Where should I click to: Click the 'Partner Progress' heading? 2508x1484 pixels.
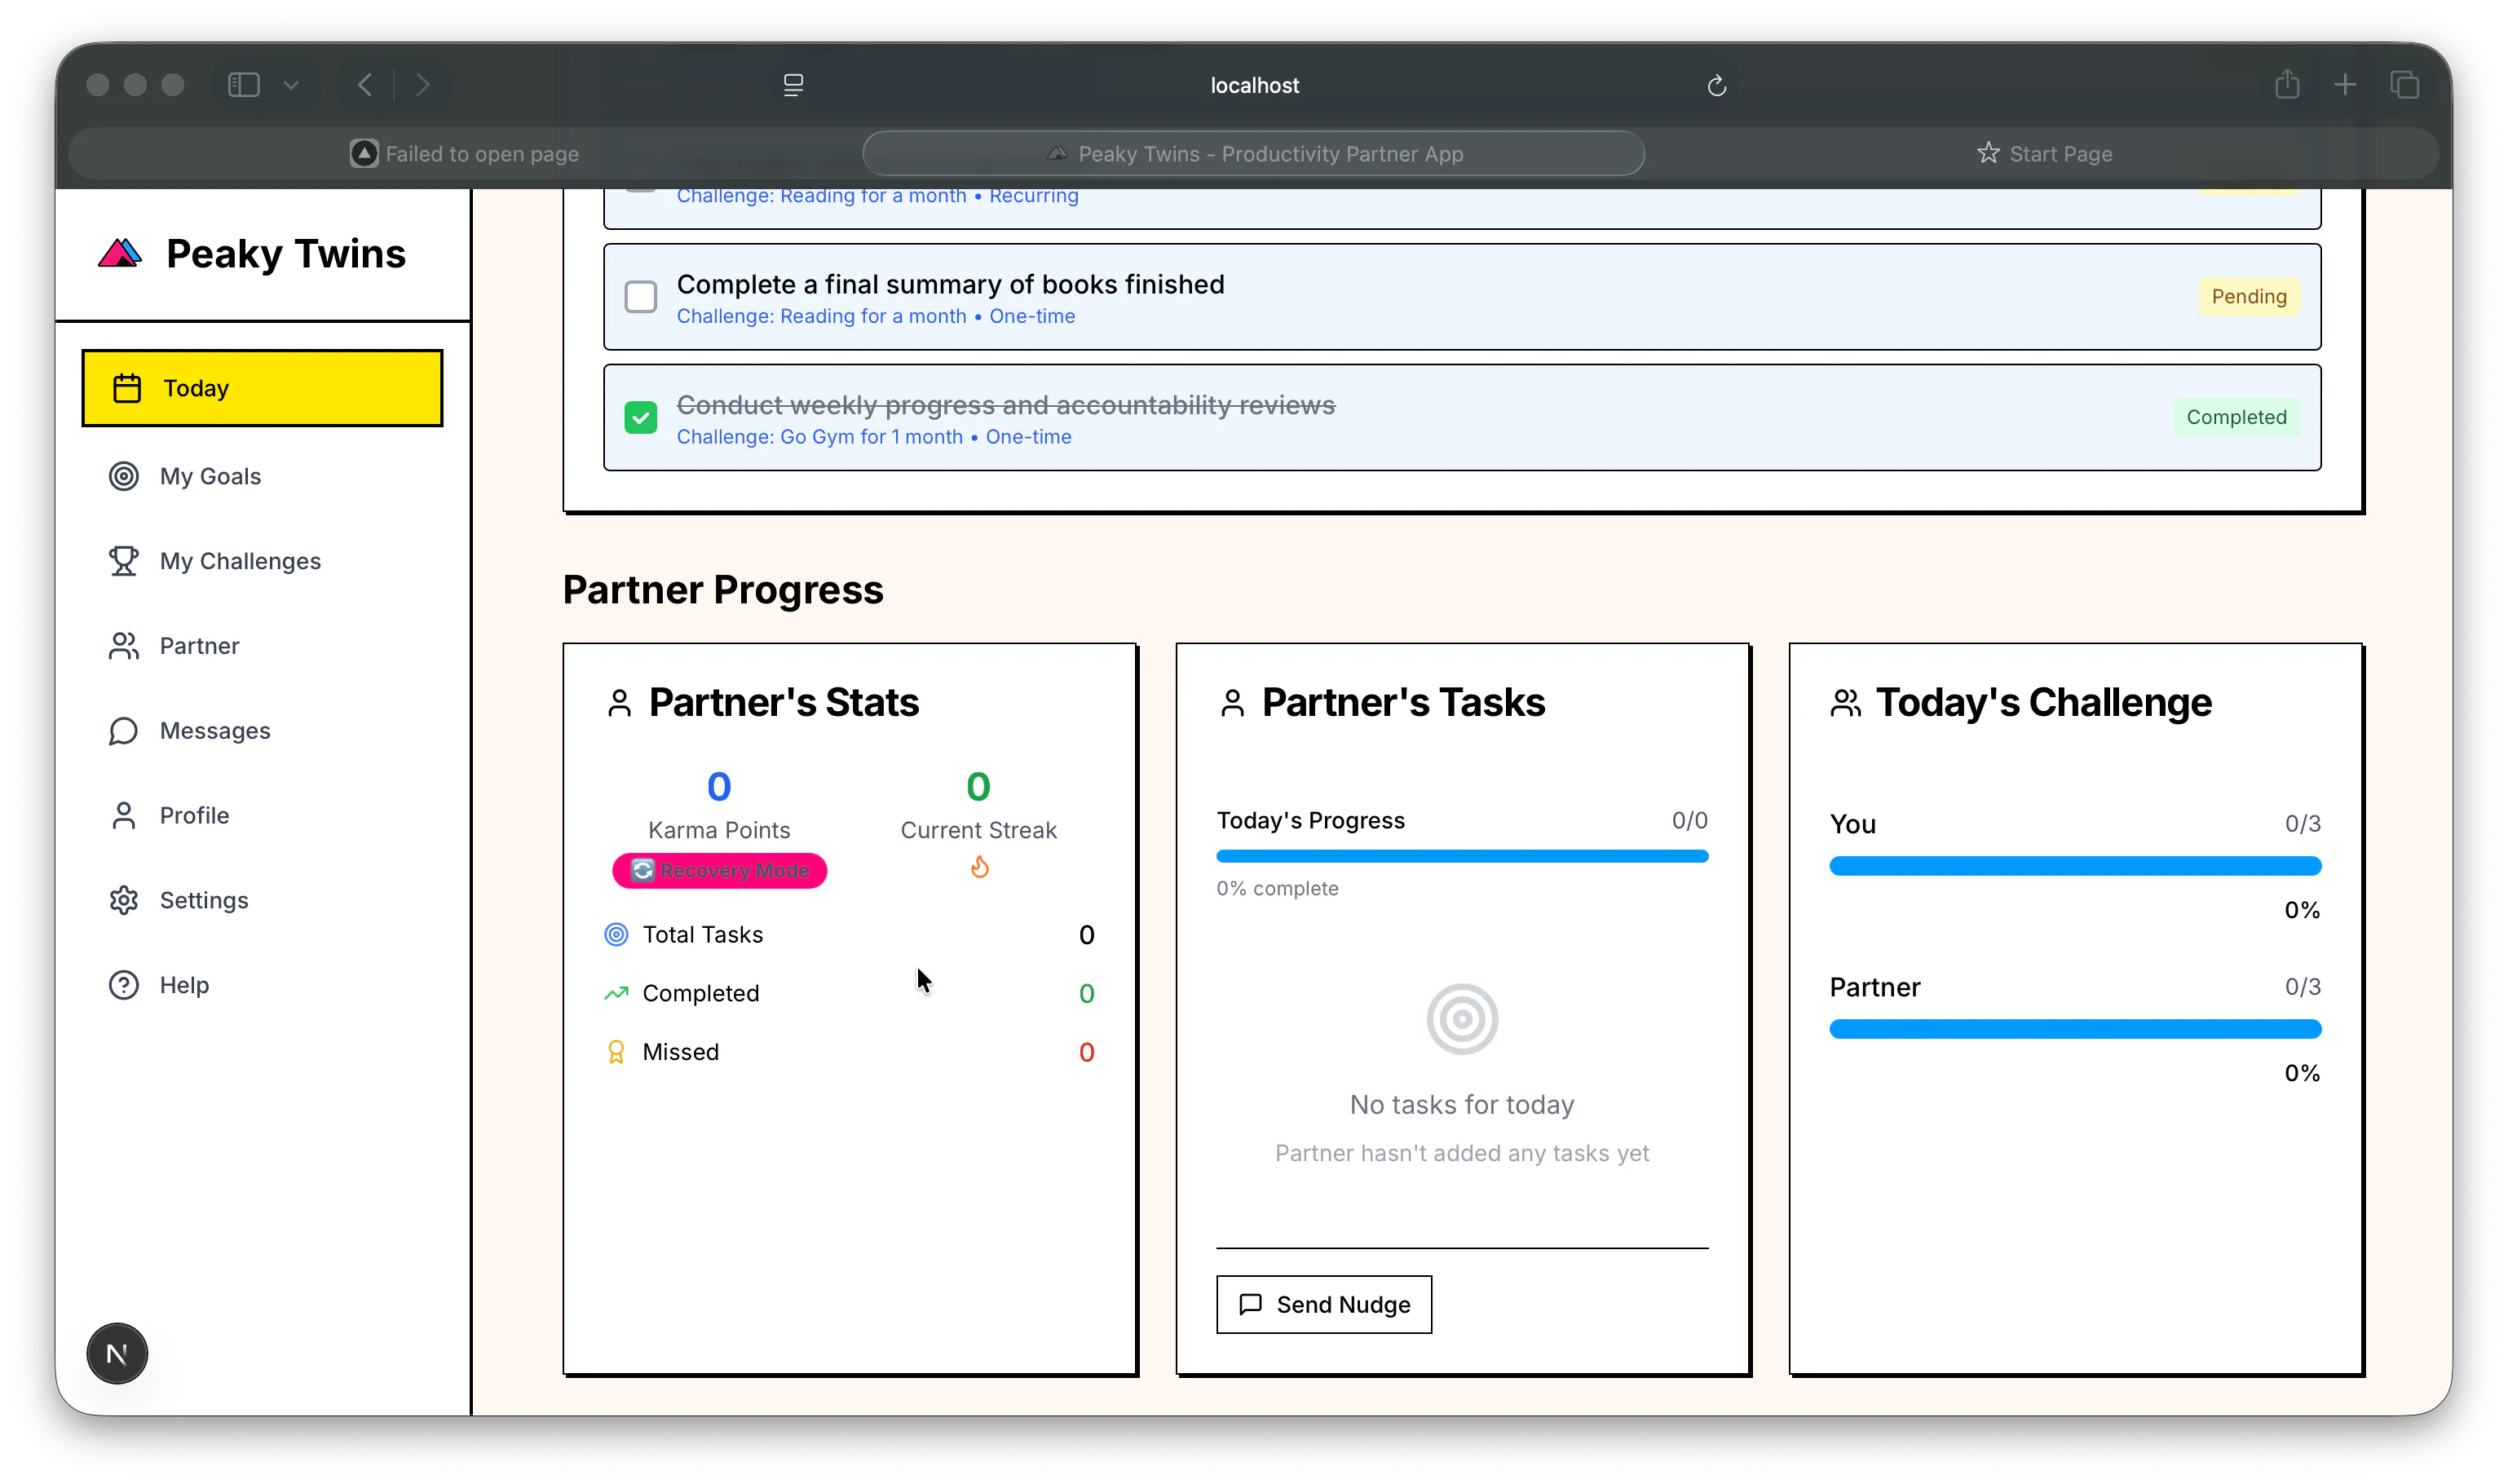coord(723,591)
